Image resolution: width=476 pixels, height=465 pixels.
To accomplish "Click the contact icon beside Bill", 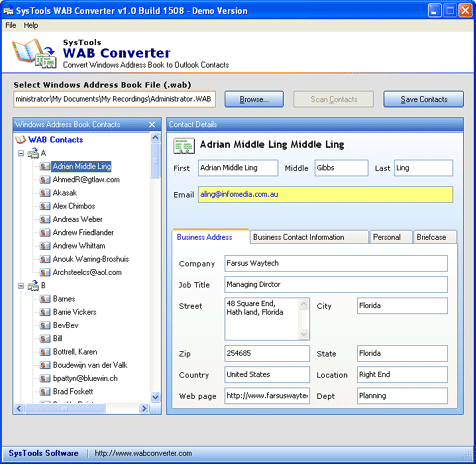I will (x=45, y=339).
